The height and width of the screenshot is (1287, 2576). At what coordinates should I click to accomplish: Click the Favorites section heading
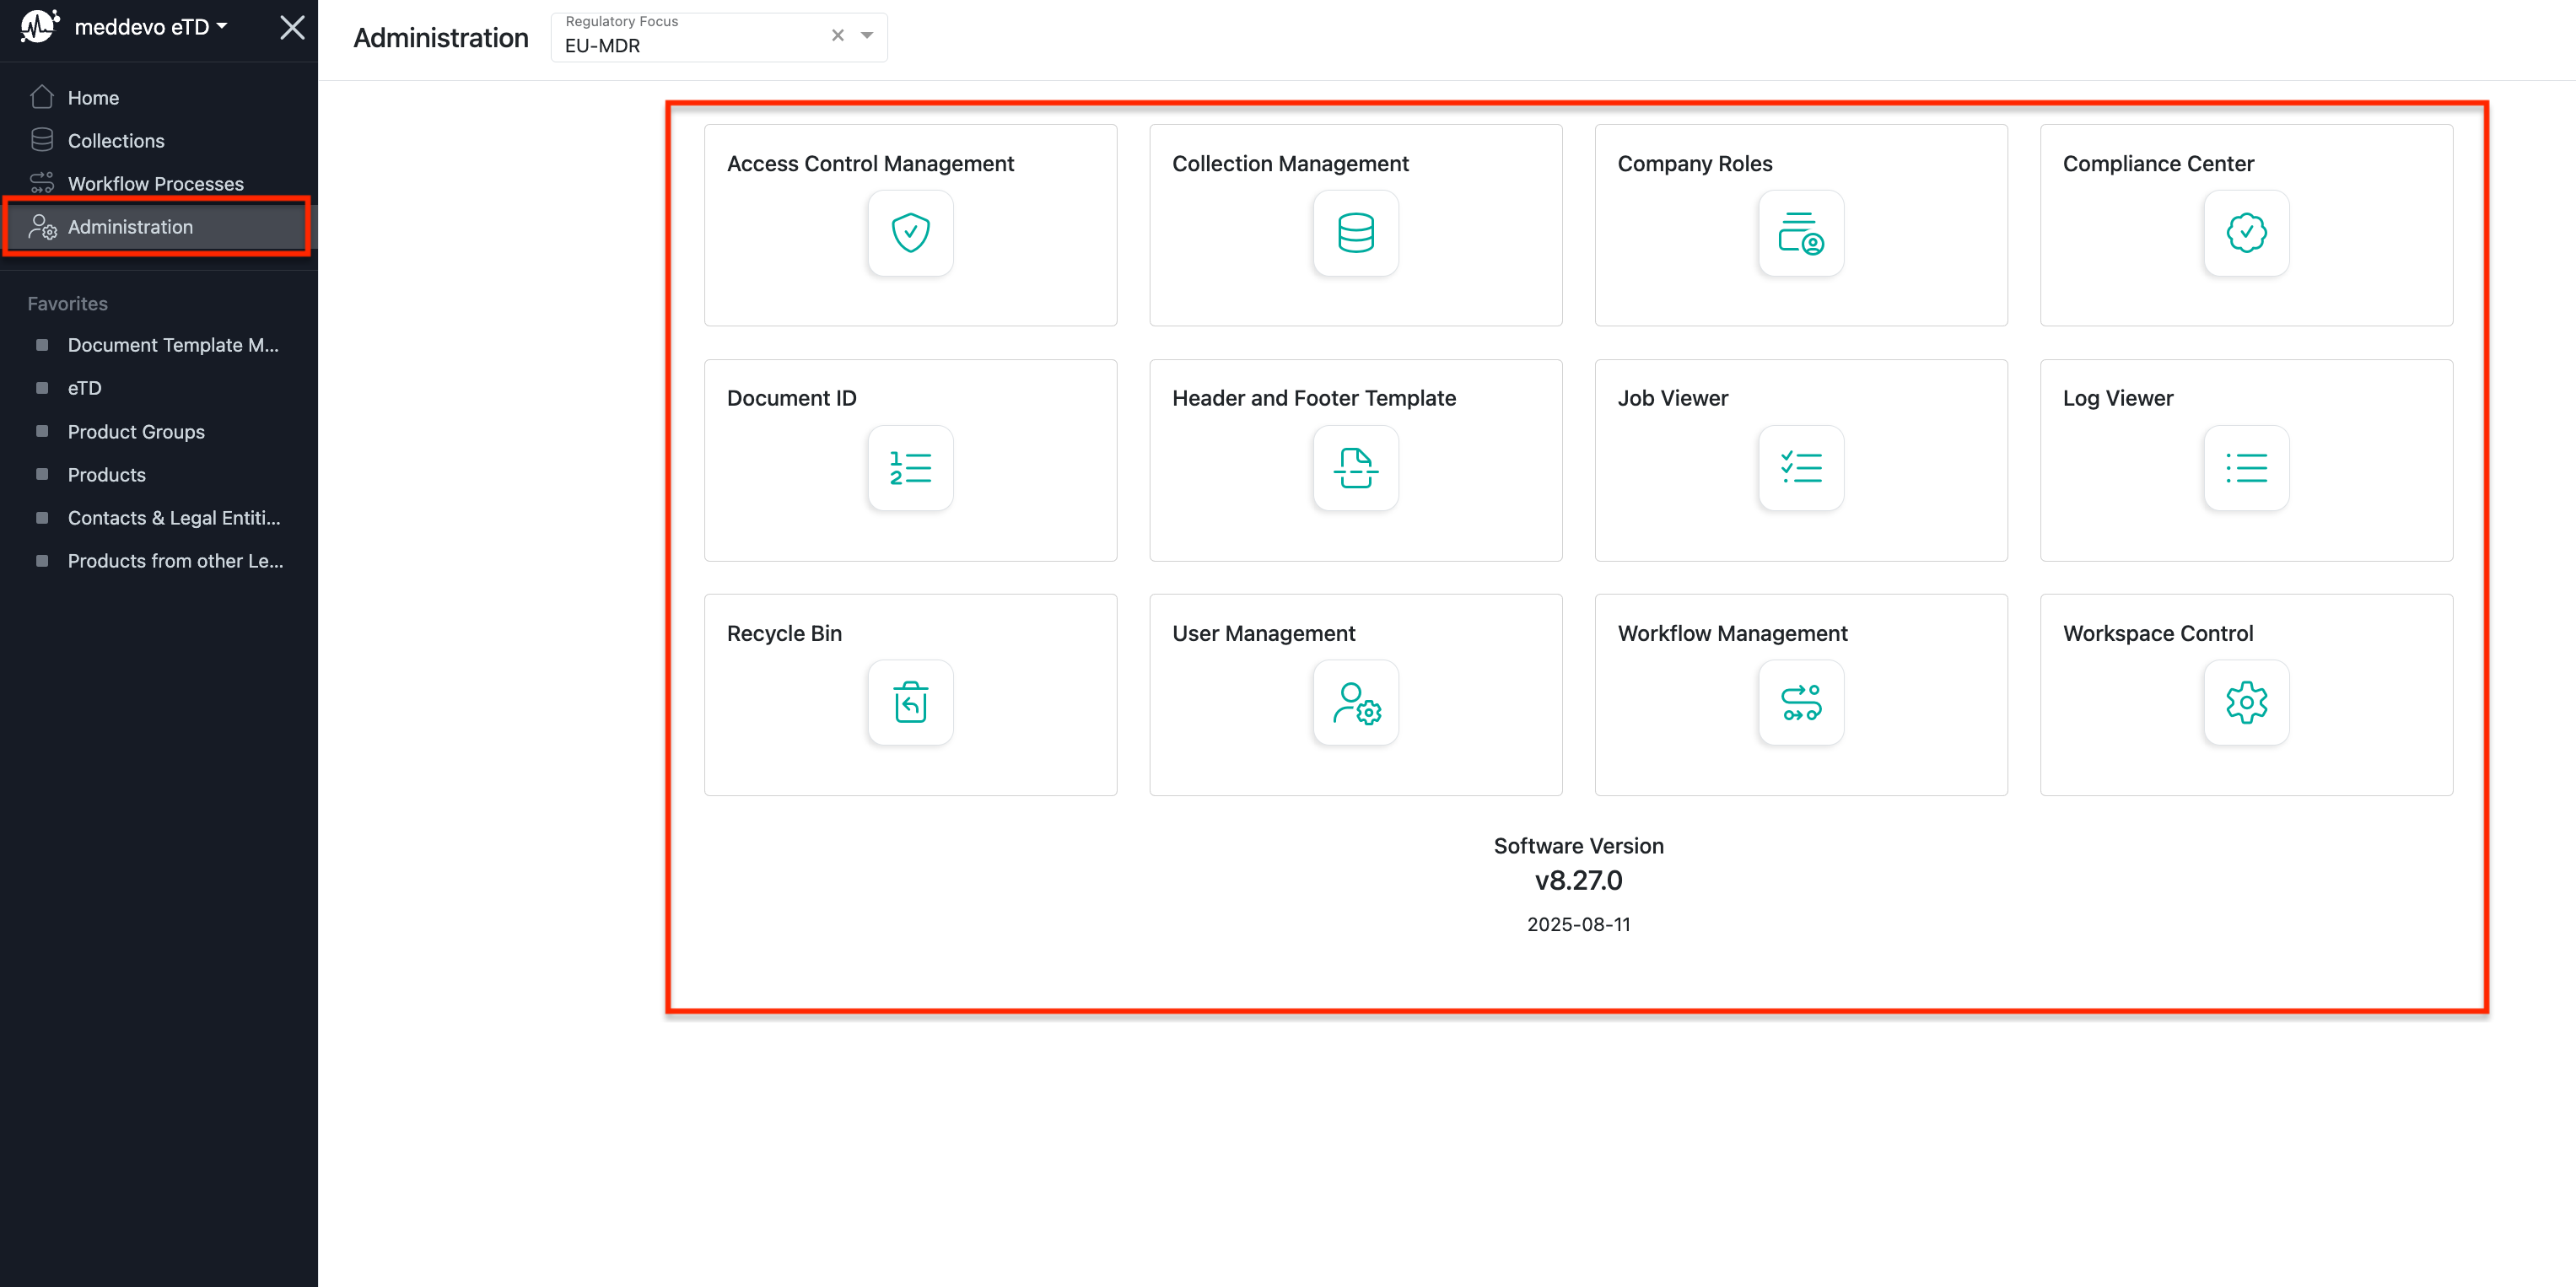68,303
